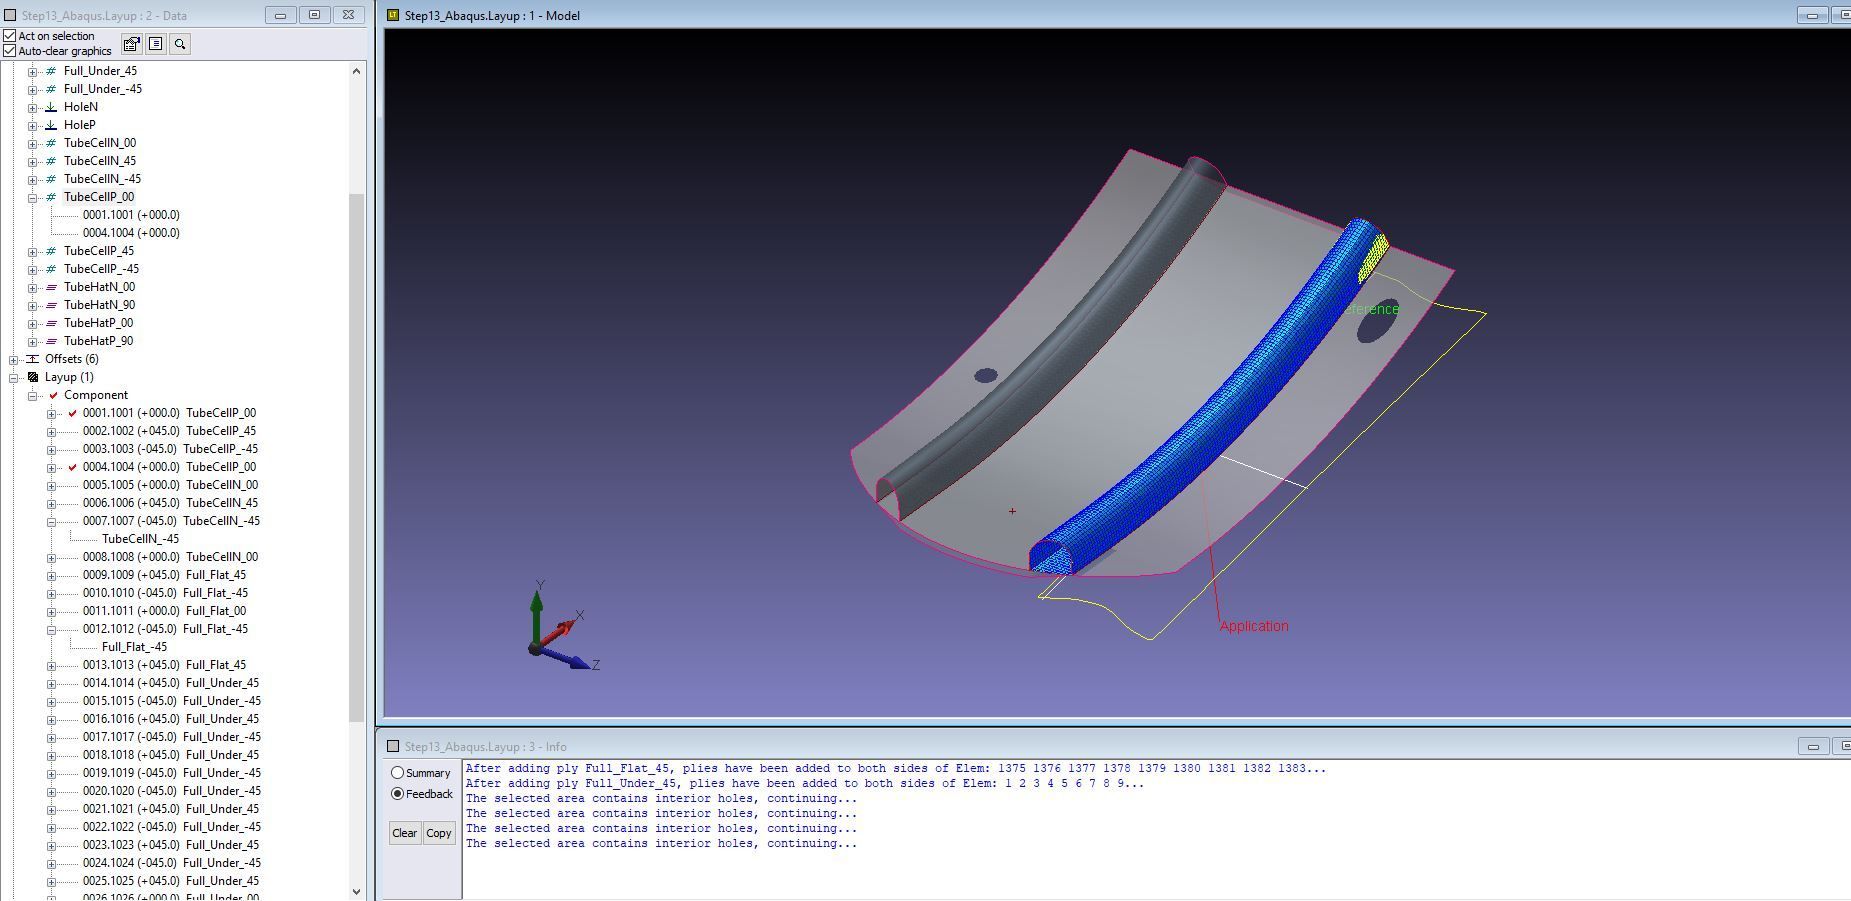The height and width of the screenshot is (901, 1851).
Task: Click the red check icon beside Component
Action: pos(53,395)
